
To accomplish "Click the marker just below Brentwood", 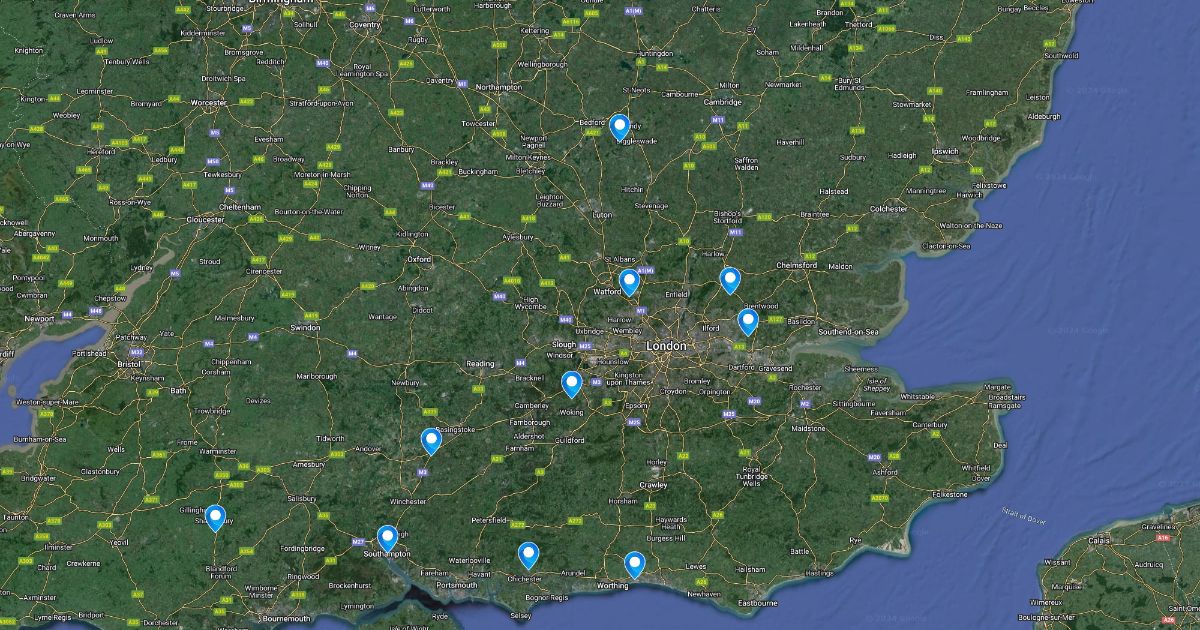I will (x=748, y=322).
